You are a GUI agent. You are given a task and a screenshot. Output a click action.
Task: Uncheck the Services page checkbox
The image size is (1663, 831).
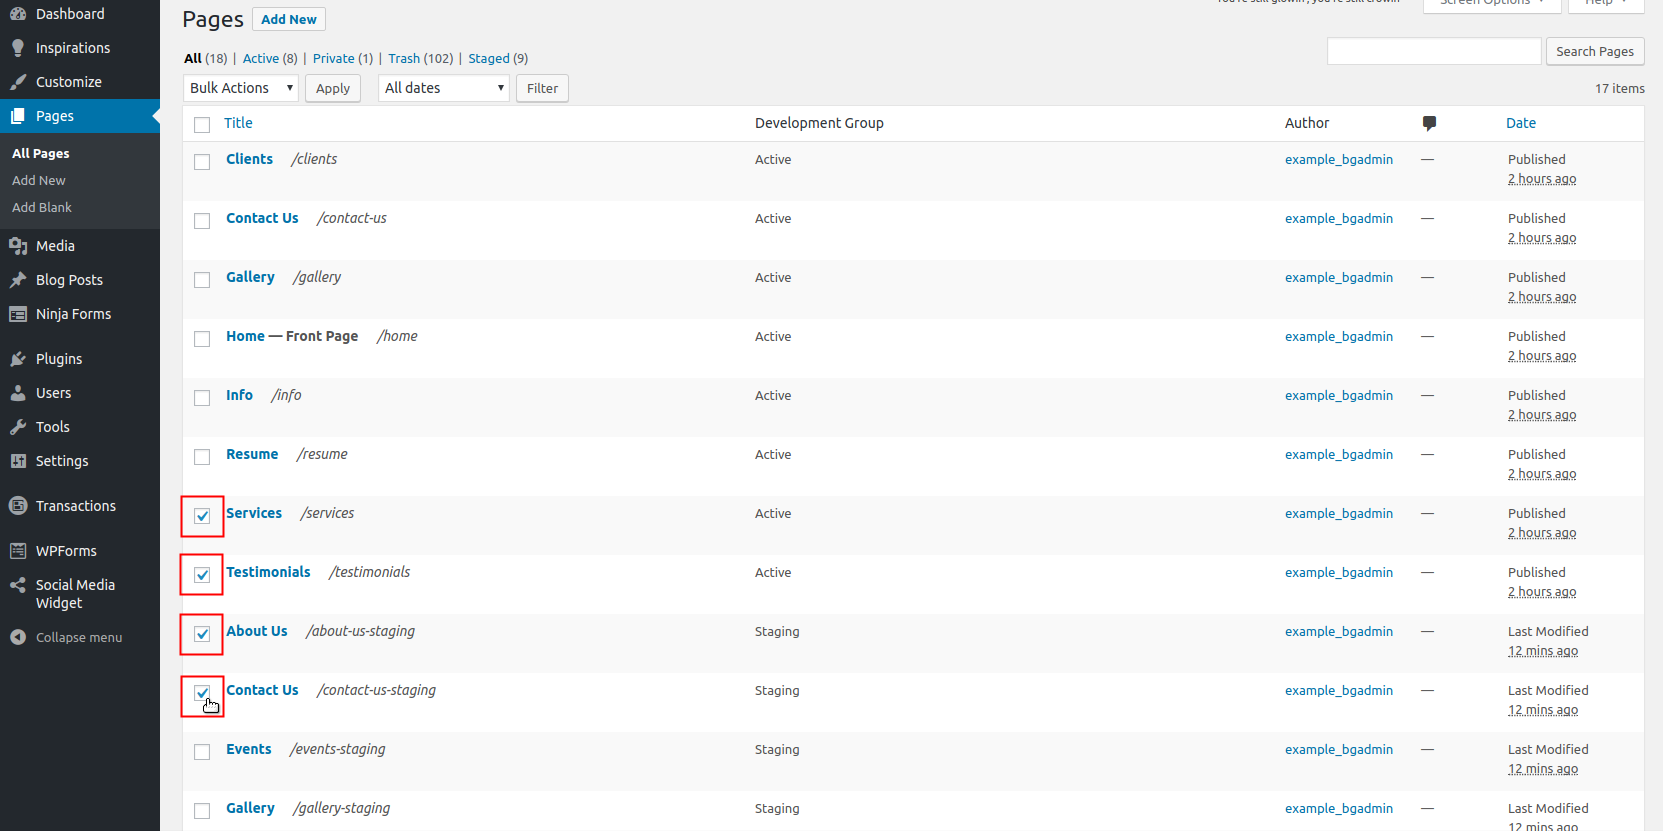coord(202,516)
